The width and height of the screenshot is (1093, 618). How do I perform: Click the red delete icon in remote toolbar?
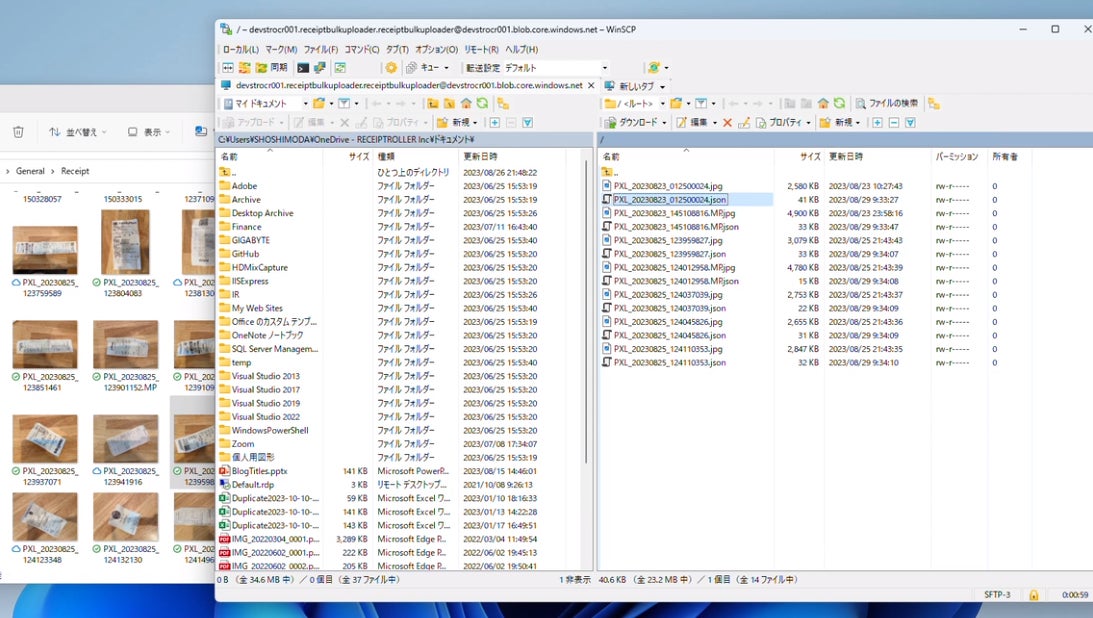pyautogui.click(x=727, y=122)
